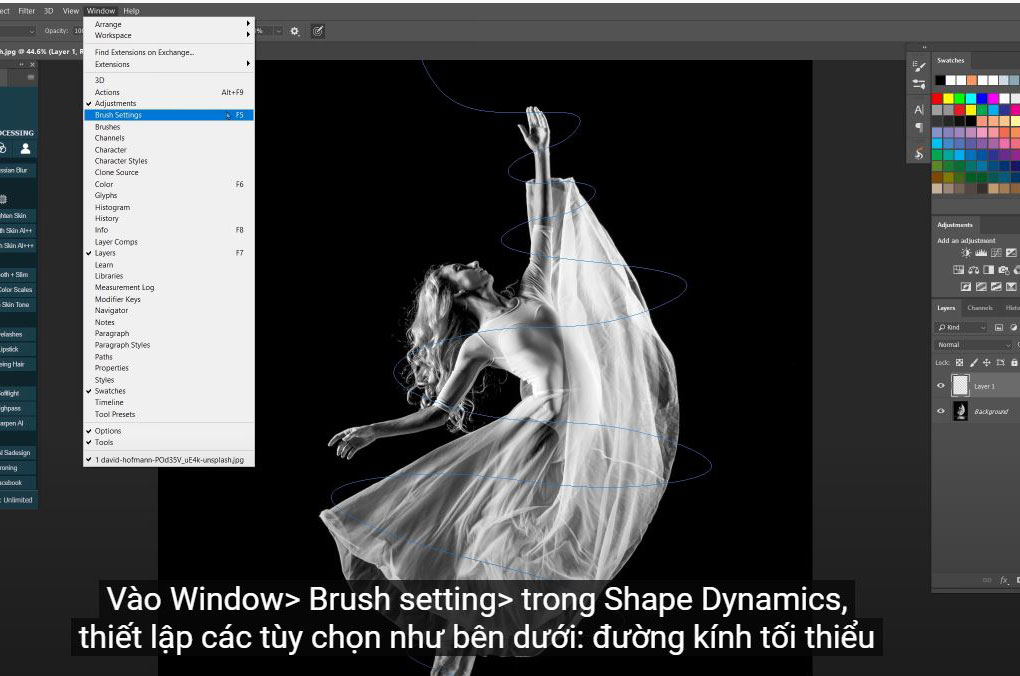Viewport: 1020px width, 676px height.
Task: Open the Help menu in menu bar
Action: click(131, 11)
